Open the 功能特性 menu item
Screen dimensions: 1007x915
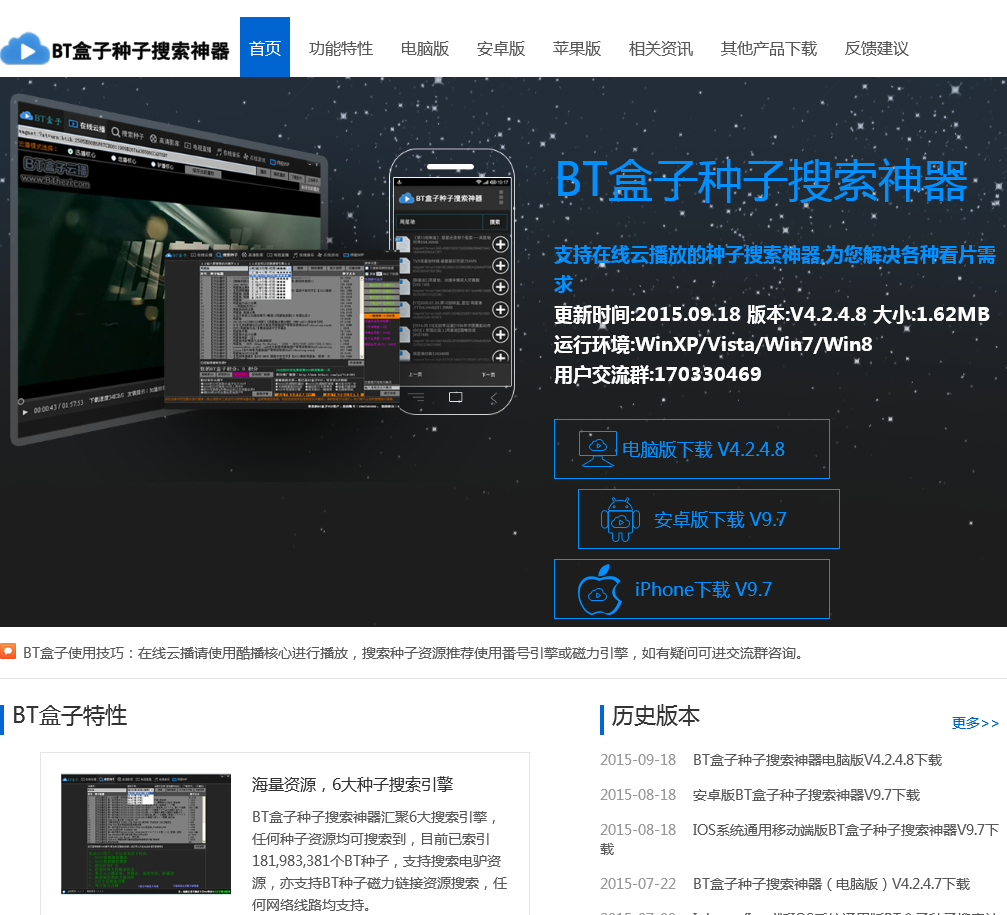pyautogui.click(x=340, y=49)
